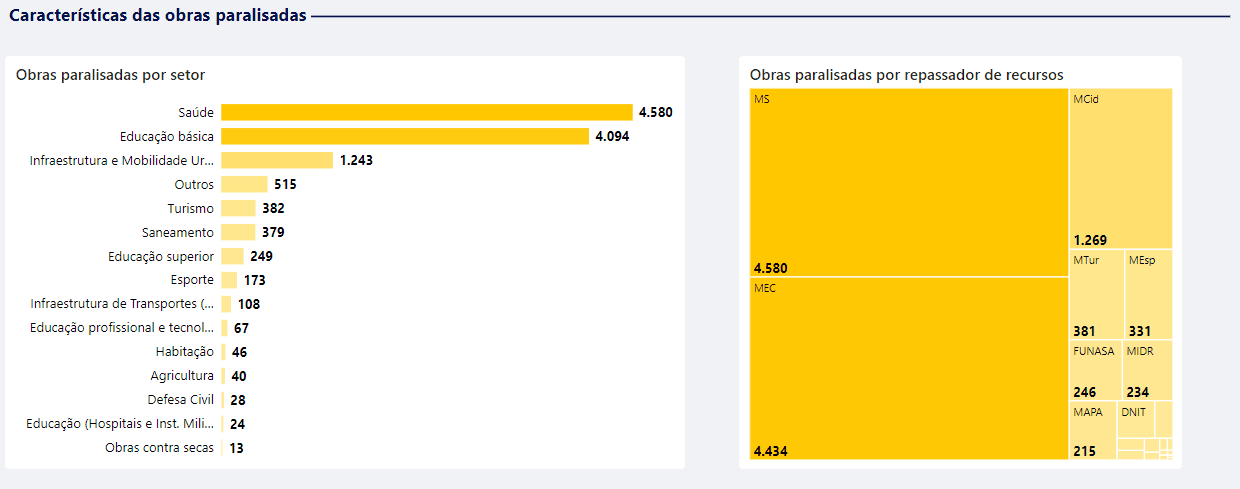The image size is (1240, 489).
Task: Select the Saneamento bar showing 379
Action: [x=238, y=232]
